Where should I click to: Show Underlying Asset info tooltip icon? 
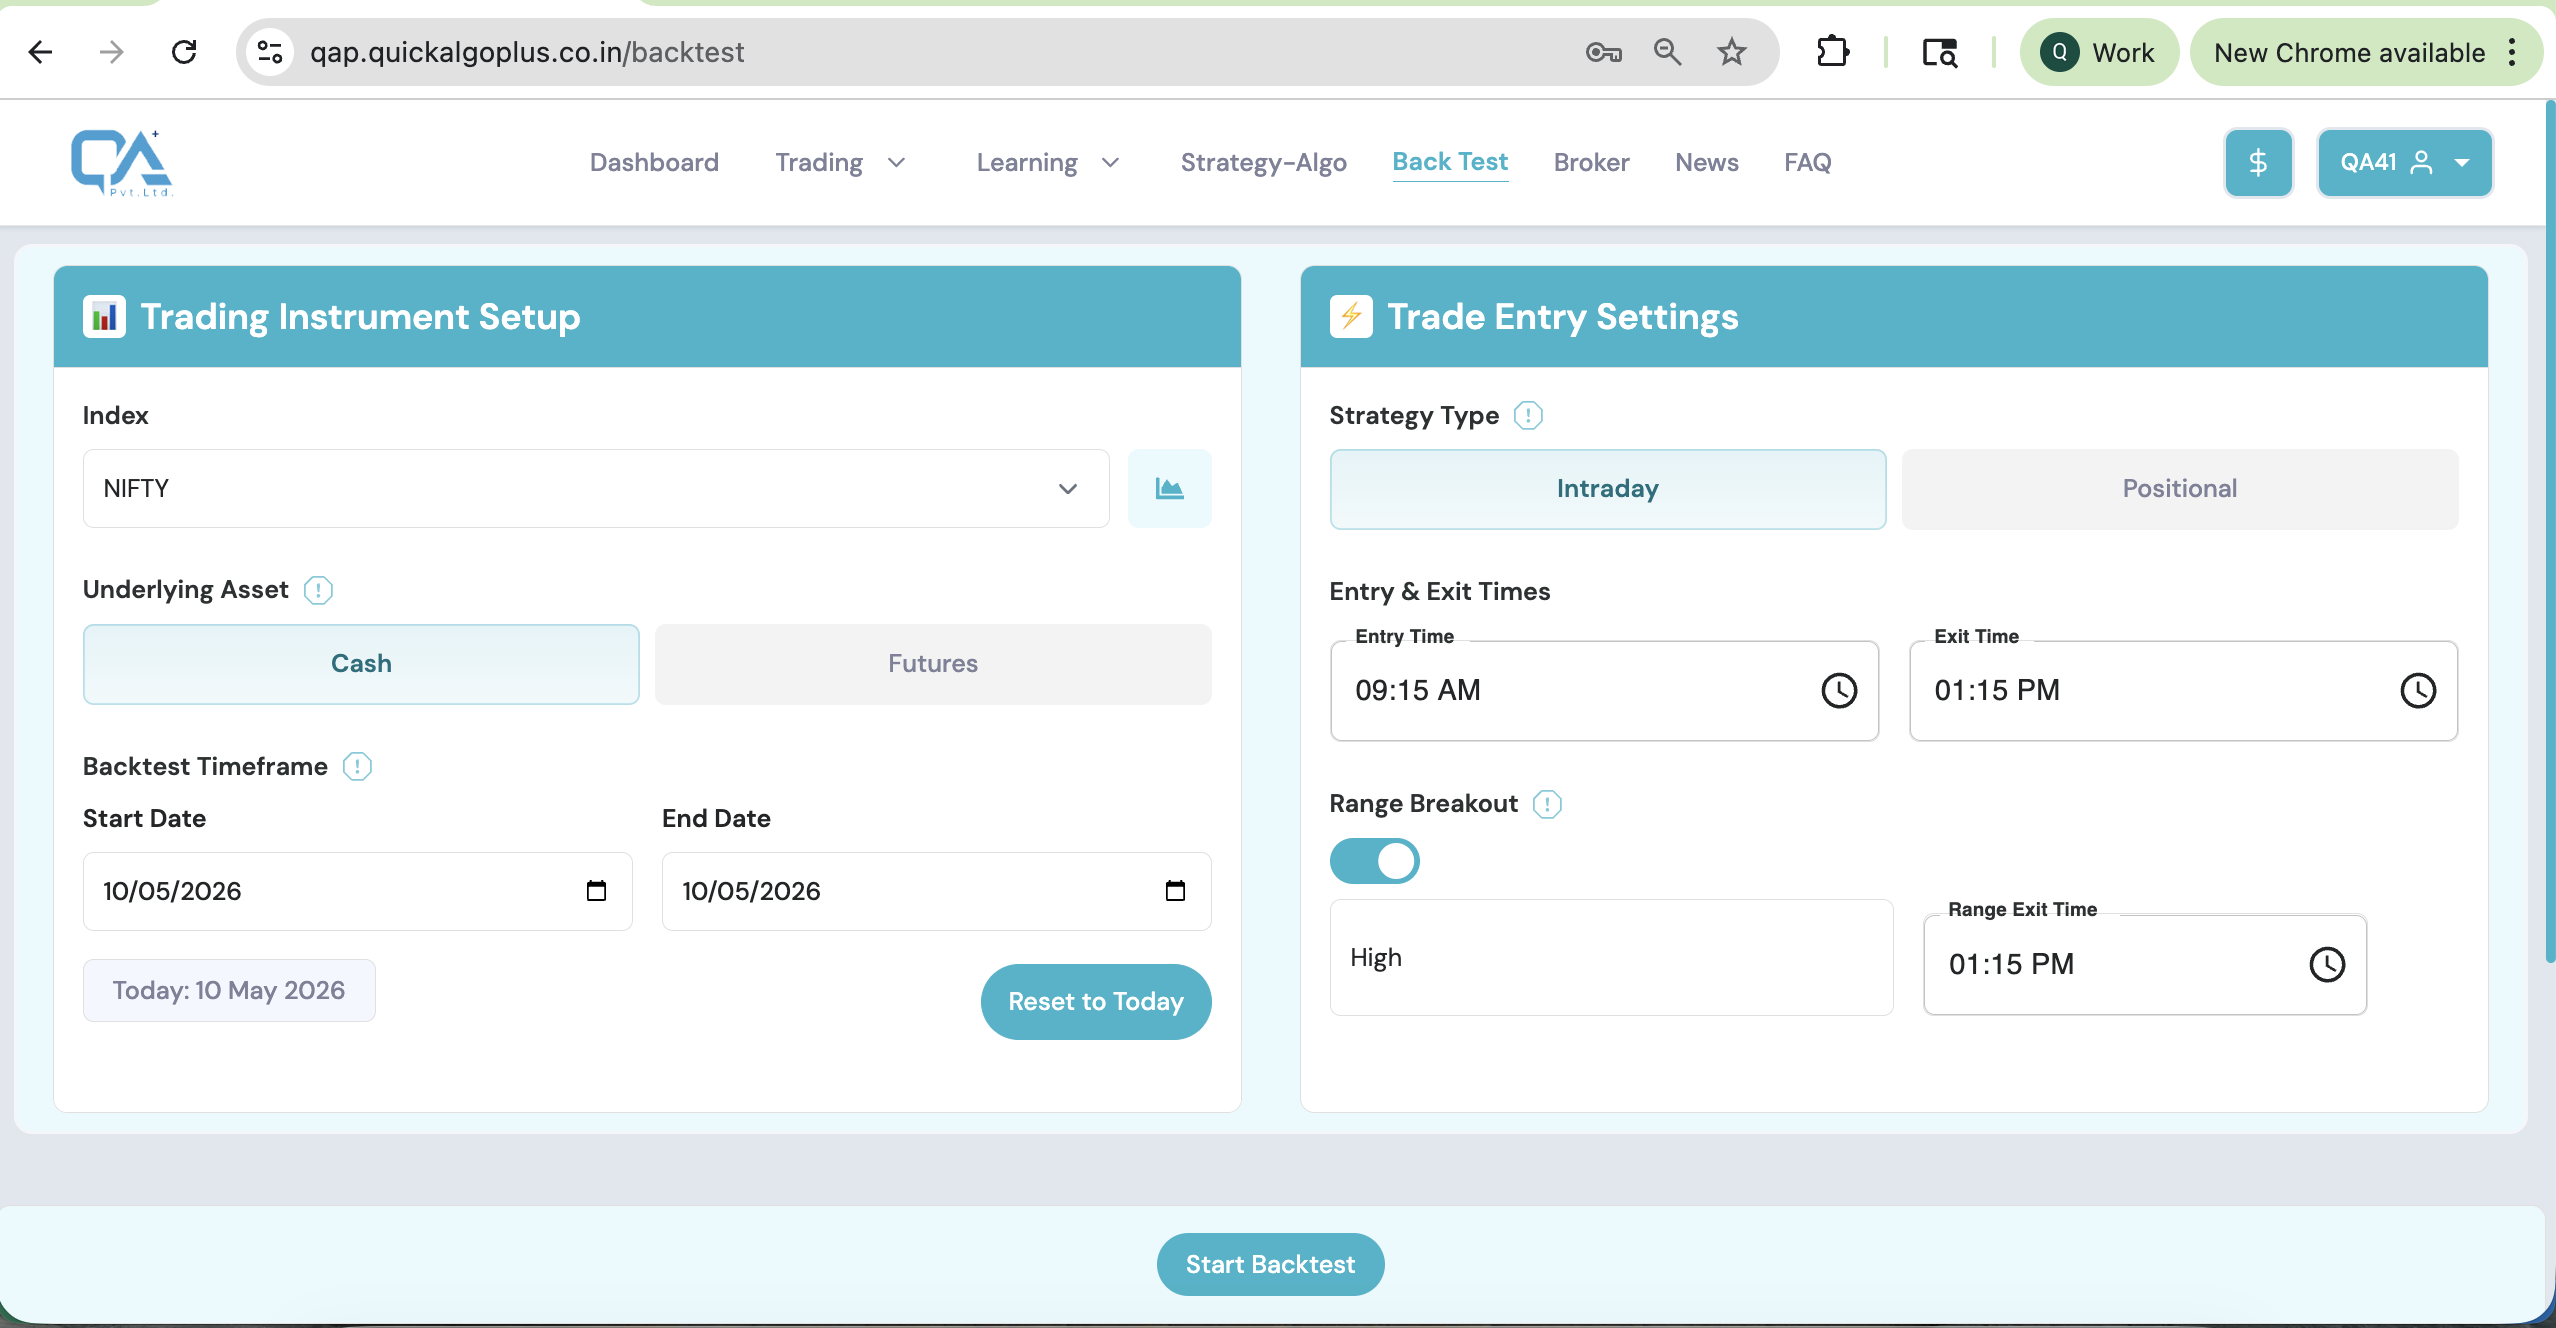click(x=318, y=590)
